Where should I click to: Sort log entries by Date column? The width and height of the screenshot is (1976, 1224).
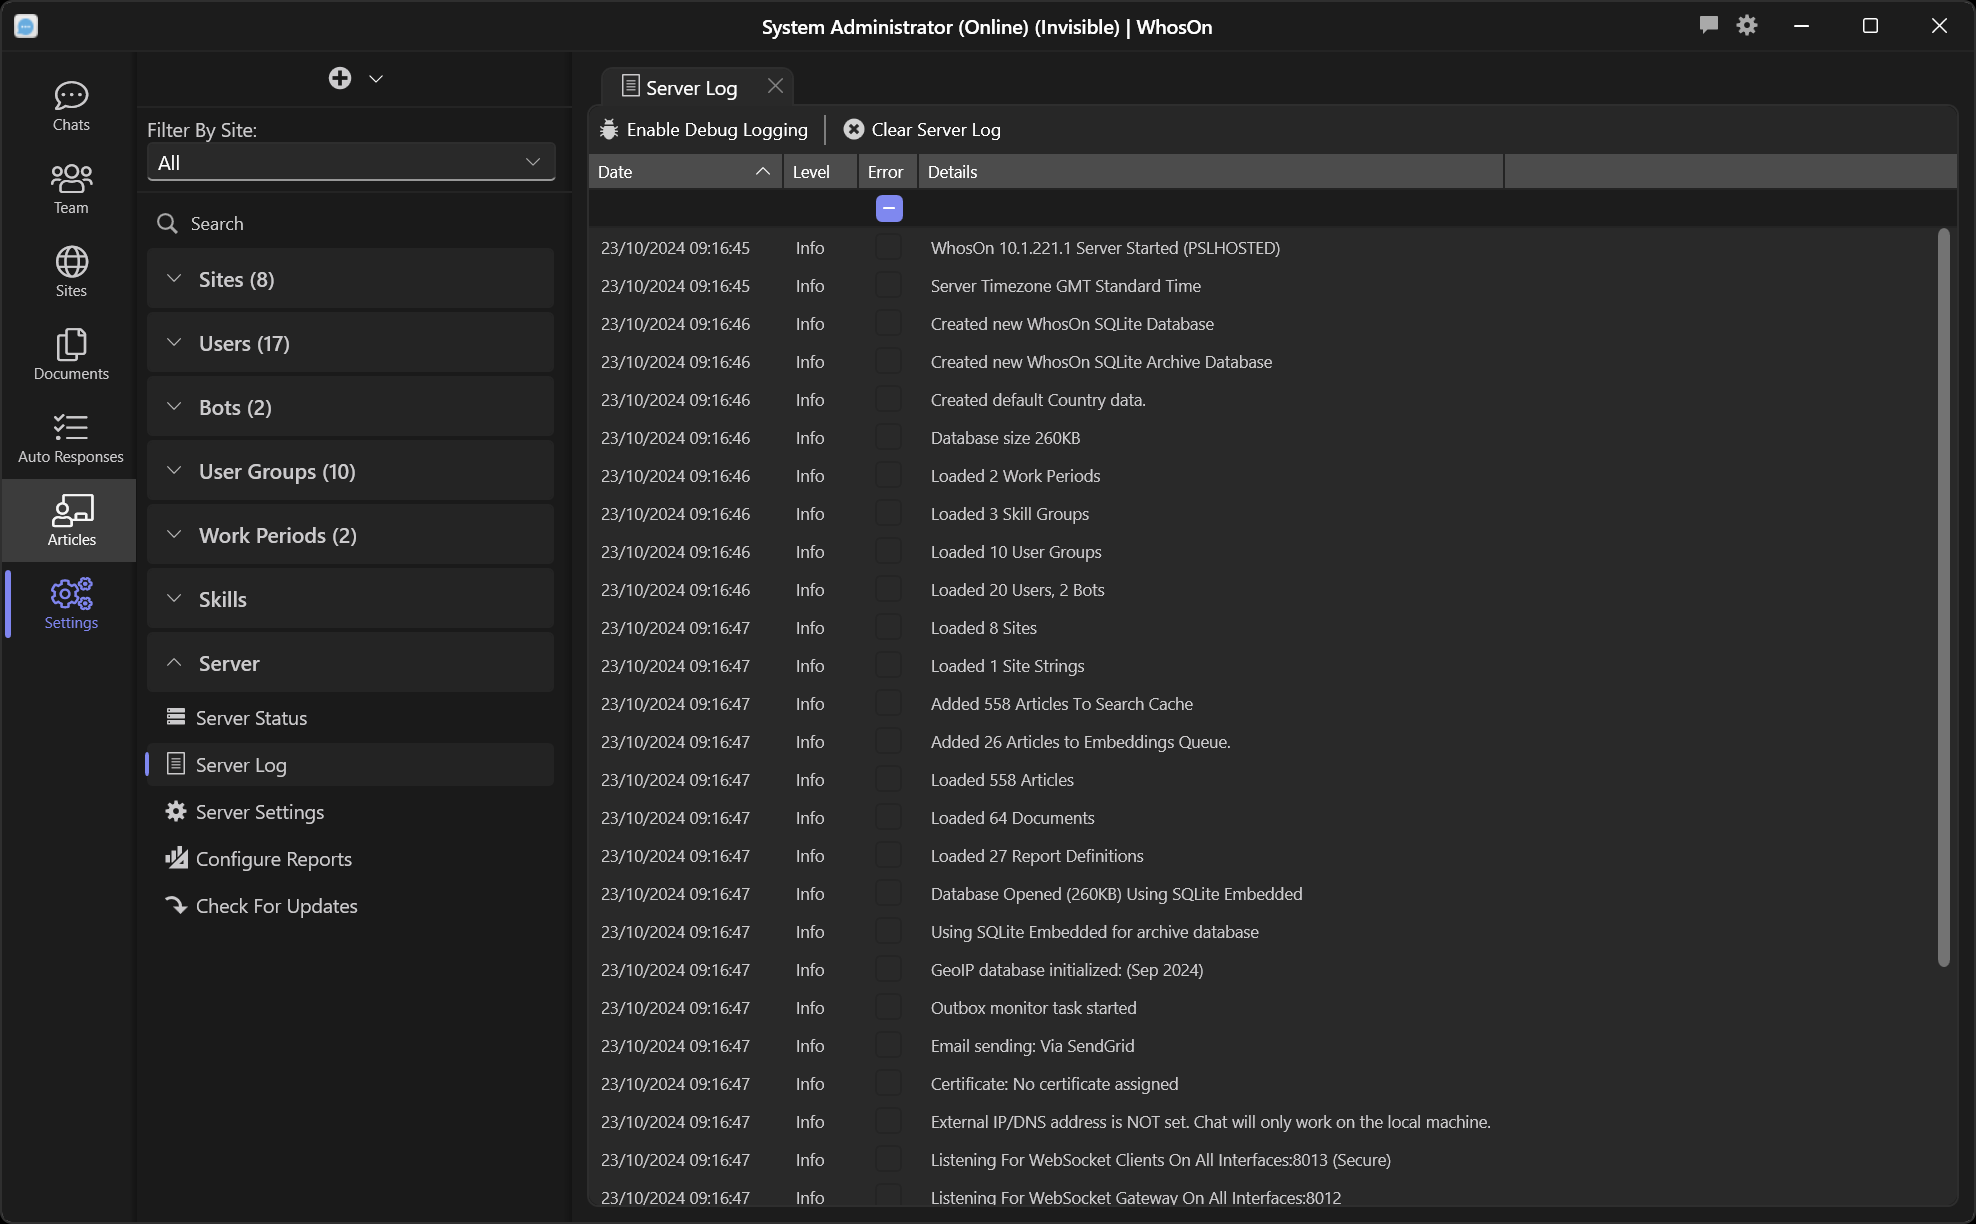point(682,171)
